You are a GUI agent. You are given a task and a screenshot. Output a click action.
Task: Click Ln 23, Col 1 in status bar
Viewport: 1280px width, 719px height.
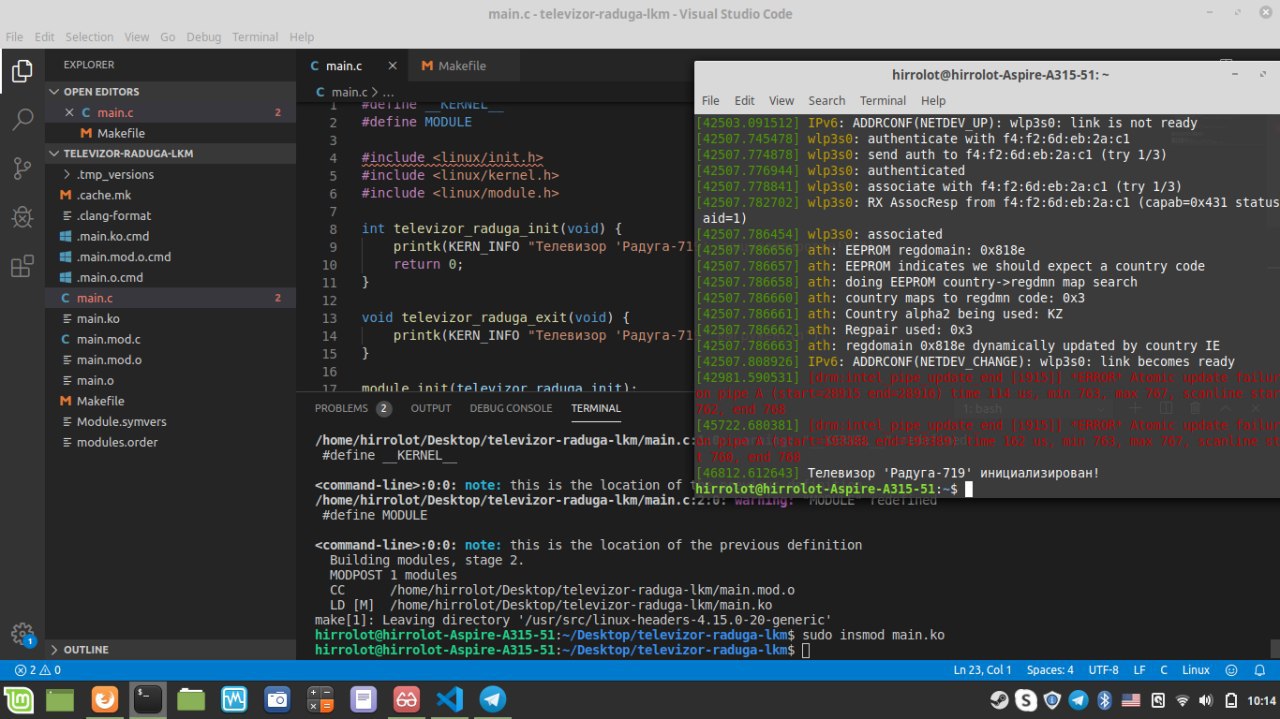pyautogui.click(x=982, y=670)
